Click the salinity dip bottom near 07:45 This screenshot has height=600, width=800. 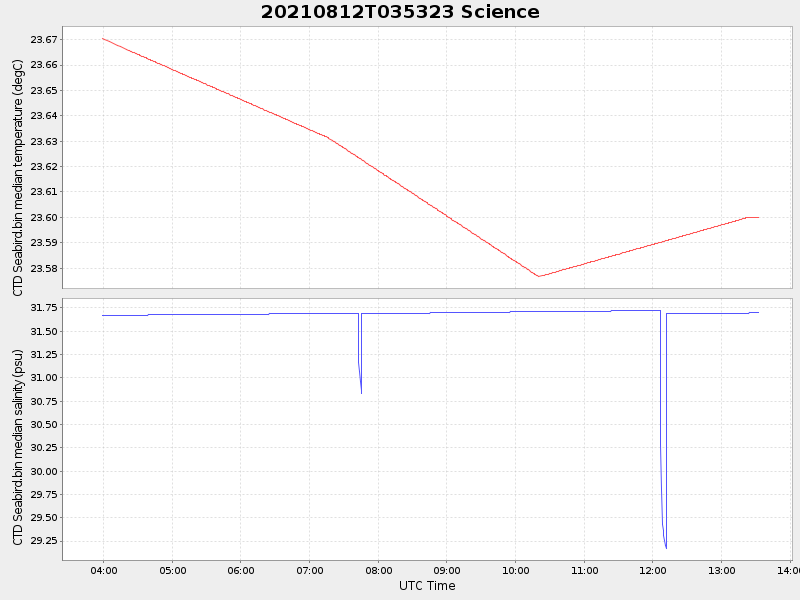point(361,393)
